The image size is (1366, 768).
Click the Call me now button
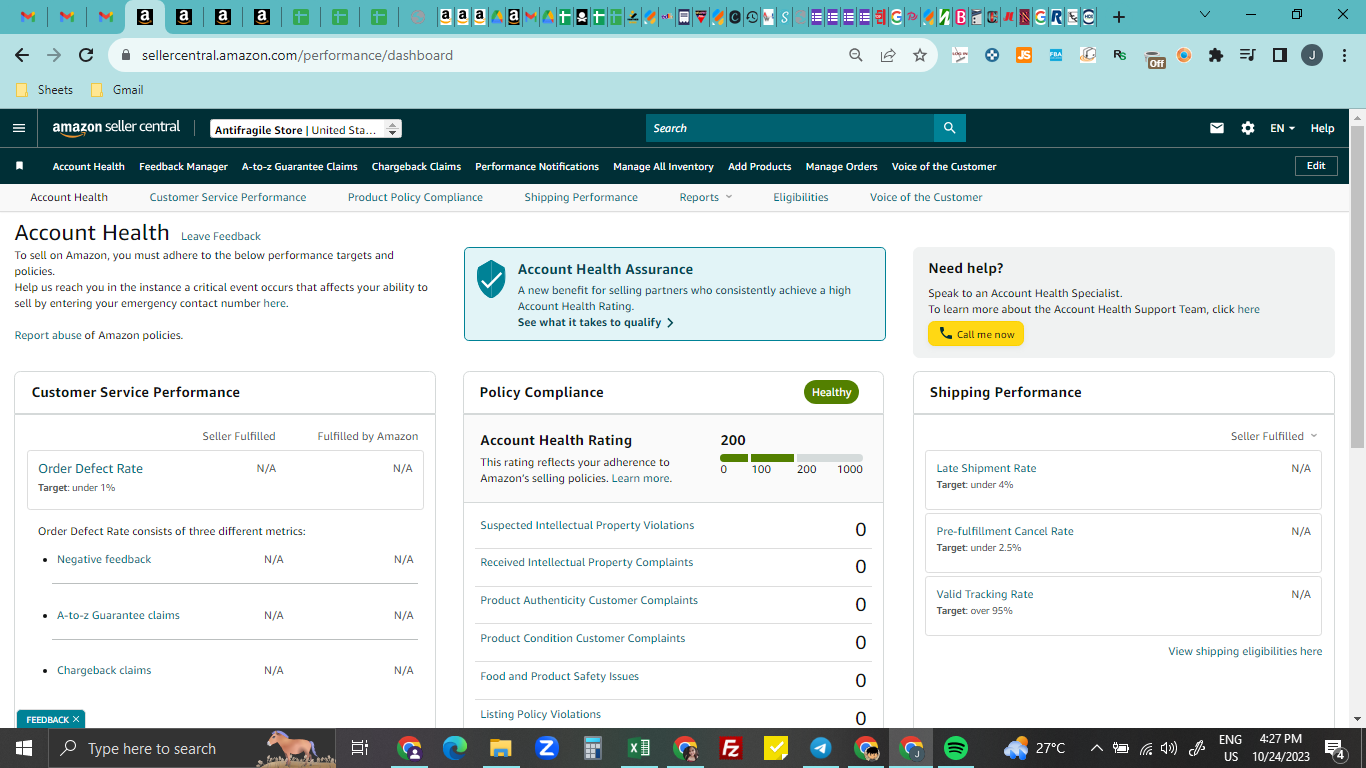click(976, 334)
